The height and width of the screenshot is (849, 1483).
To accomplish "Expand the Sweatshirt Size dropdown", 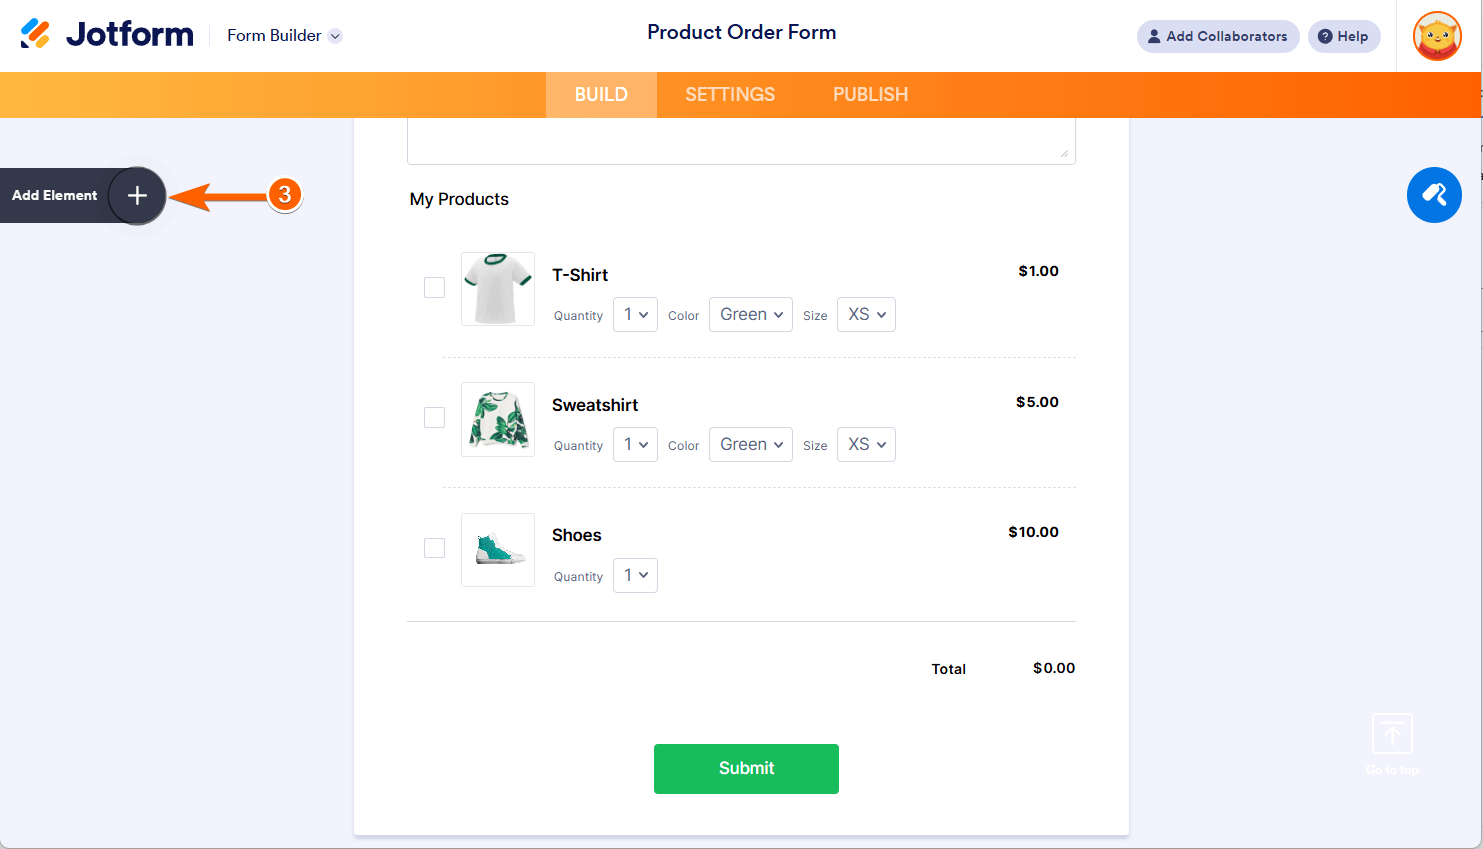I will coord(866,444).
